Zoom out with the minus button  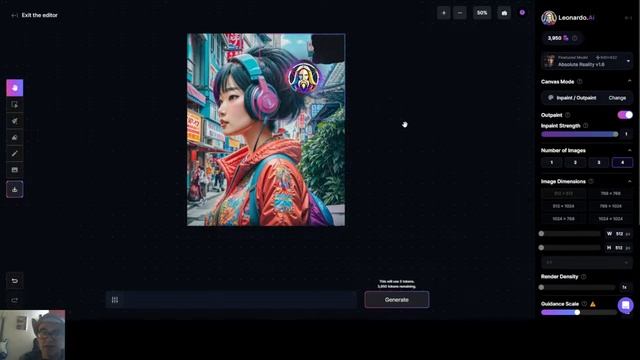click(460, 13)
